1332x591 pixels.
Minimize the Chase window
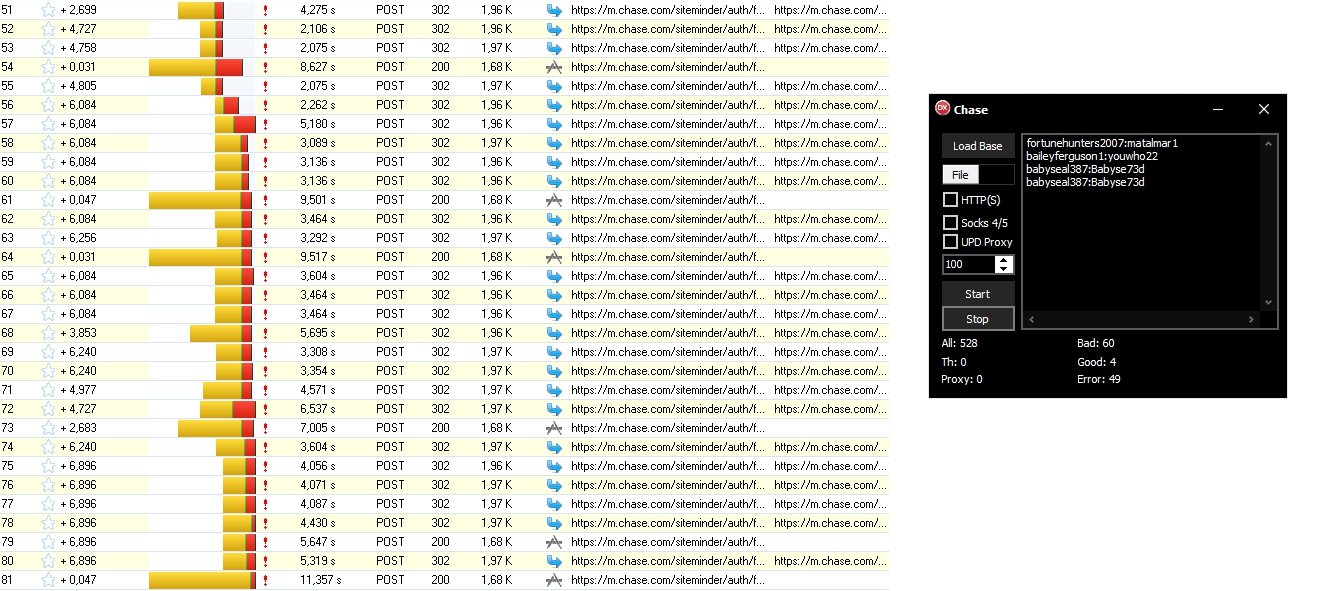click(1218, 109)
